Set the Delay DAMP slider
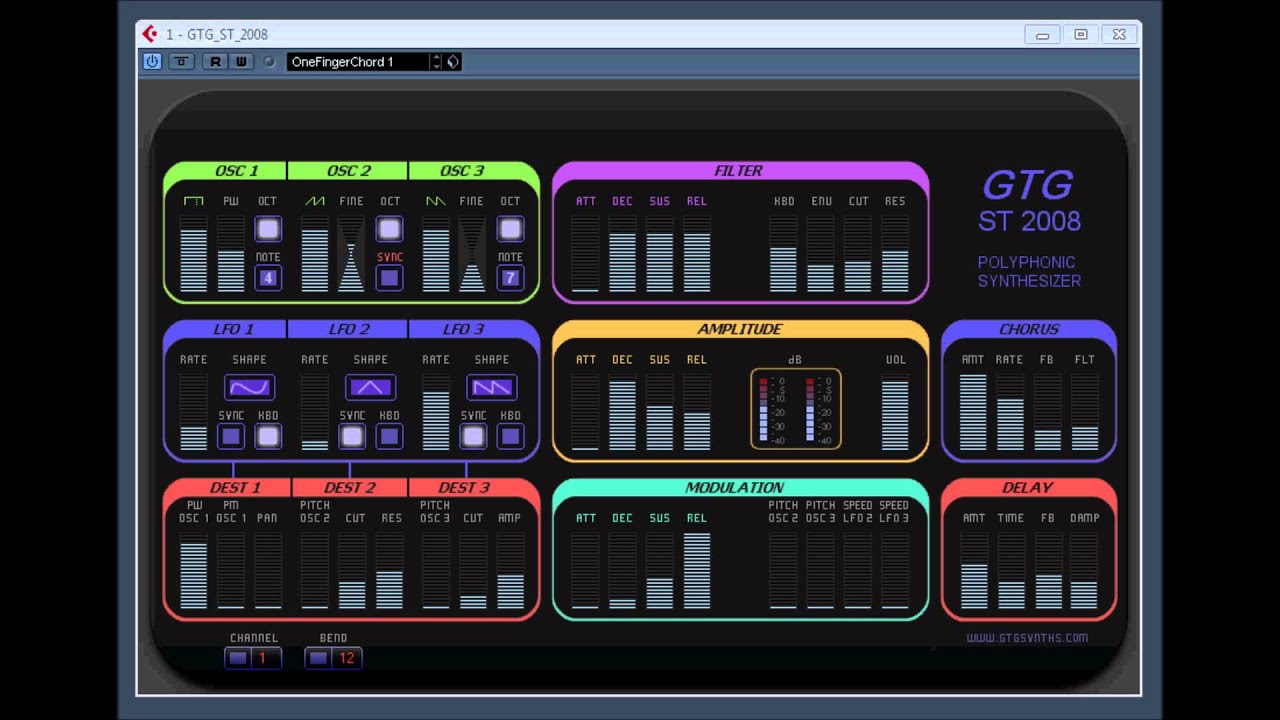The width and height of the screenshot is (1280, 720). [1085, 570]
